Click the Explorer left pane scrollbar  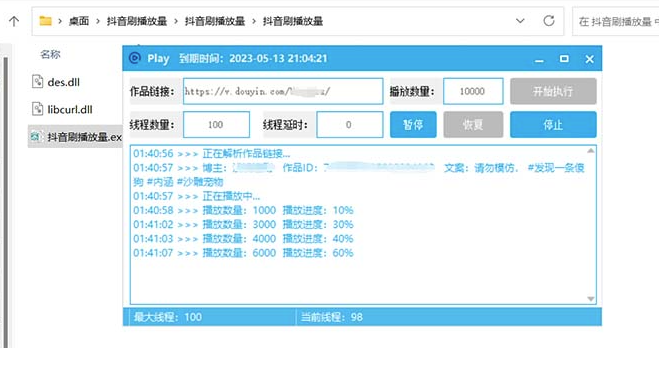pyautogui.click(x=6, y=202)
